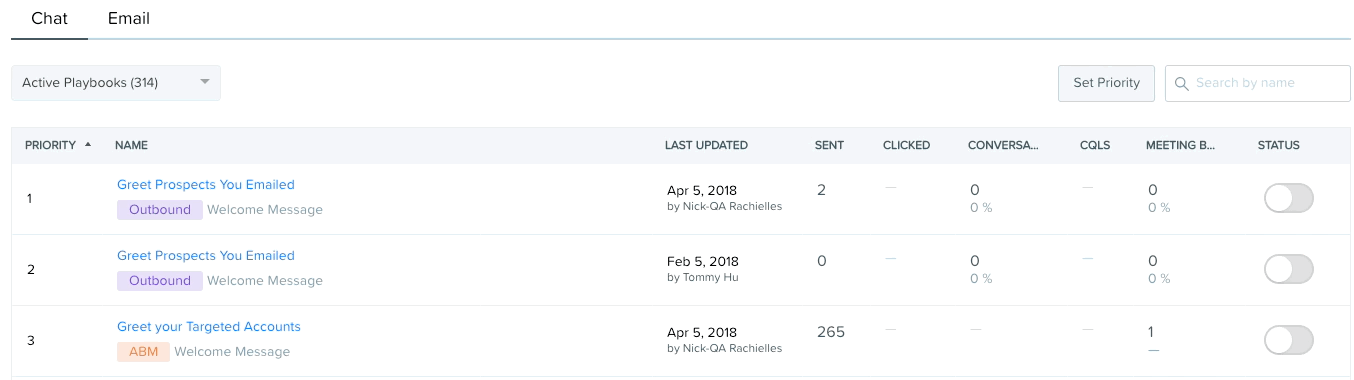Viewport: 1354px width, 380px height.
Task: Click the Set Priority button
Action: pyautogui.click(x=1106, y=83)
